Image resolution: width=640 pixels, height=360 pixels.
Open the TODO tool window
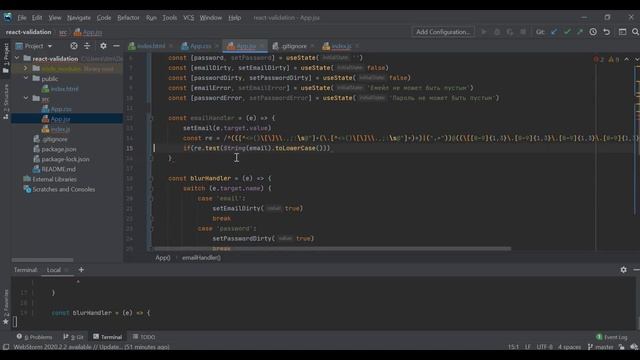pos(144,337)
